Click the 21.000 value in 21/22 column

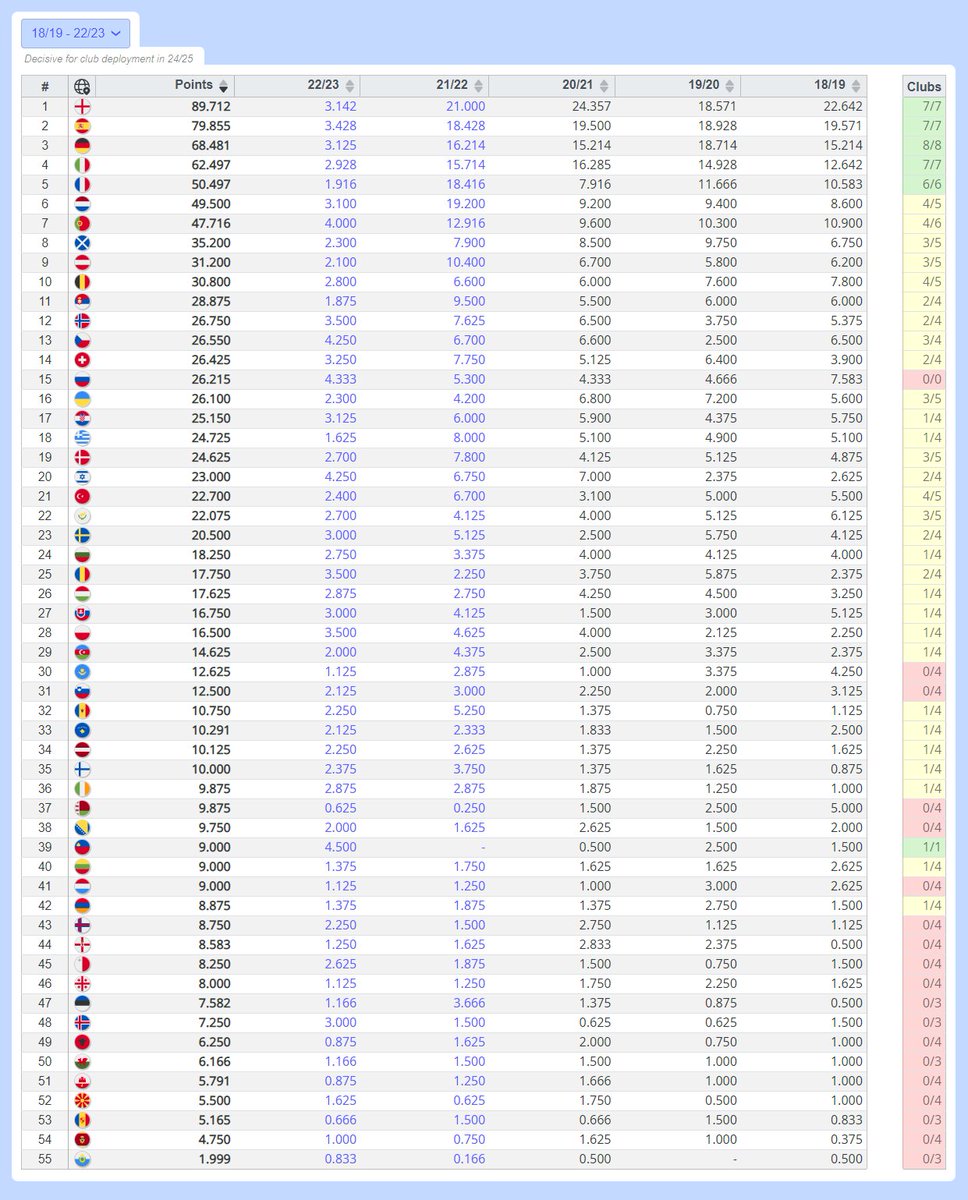[465, 106]
